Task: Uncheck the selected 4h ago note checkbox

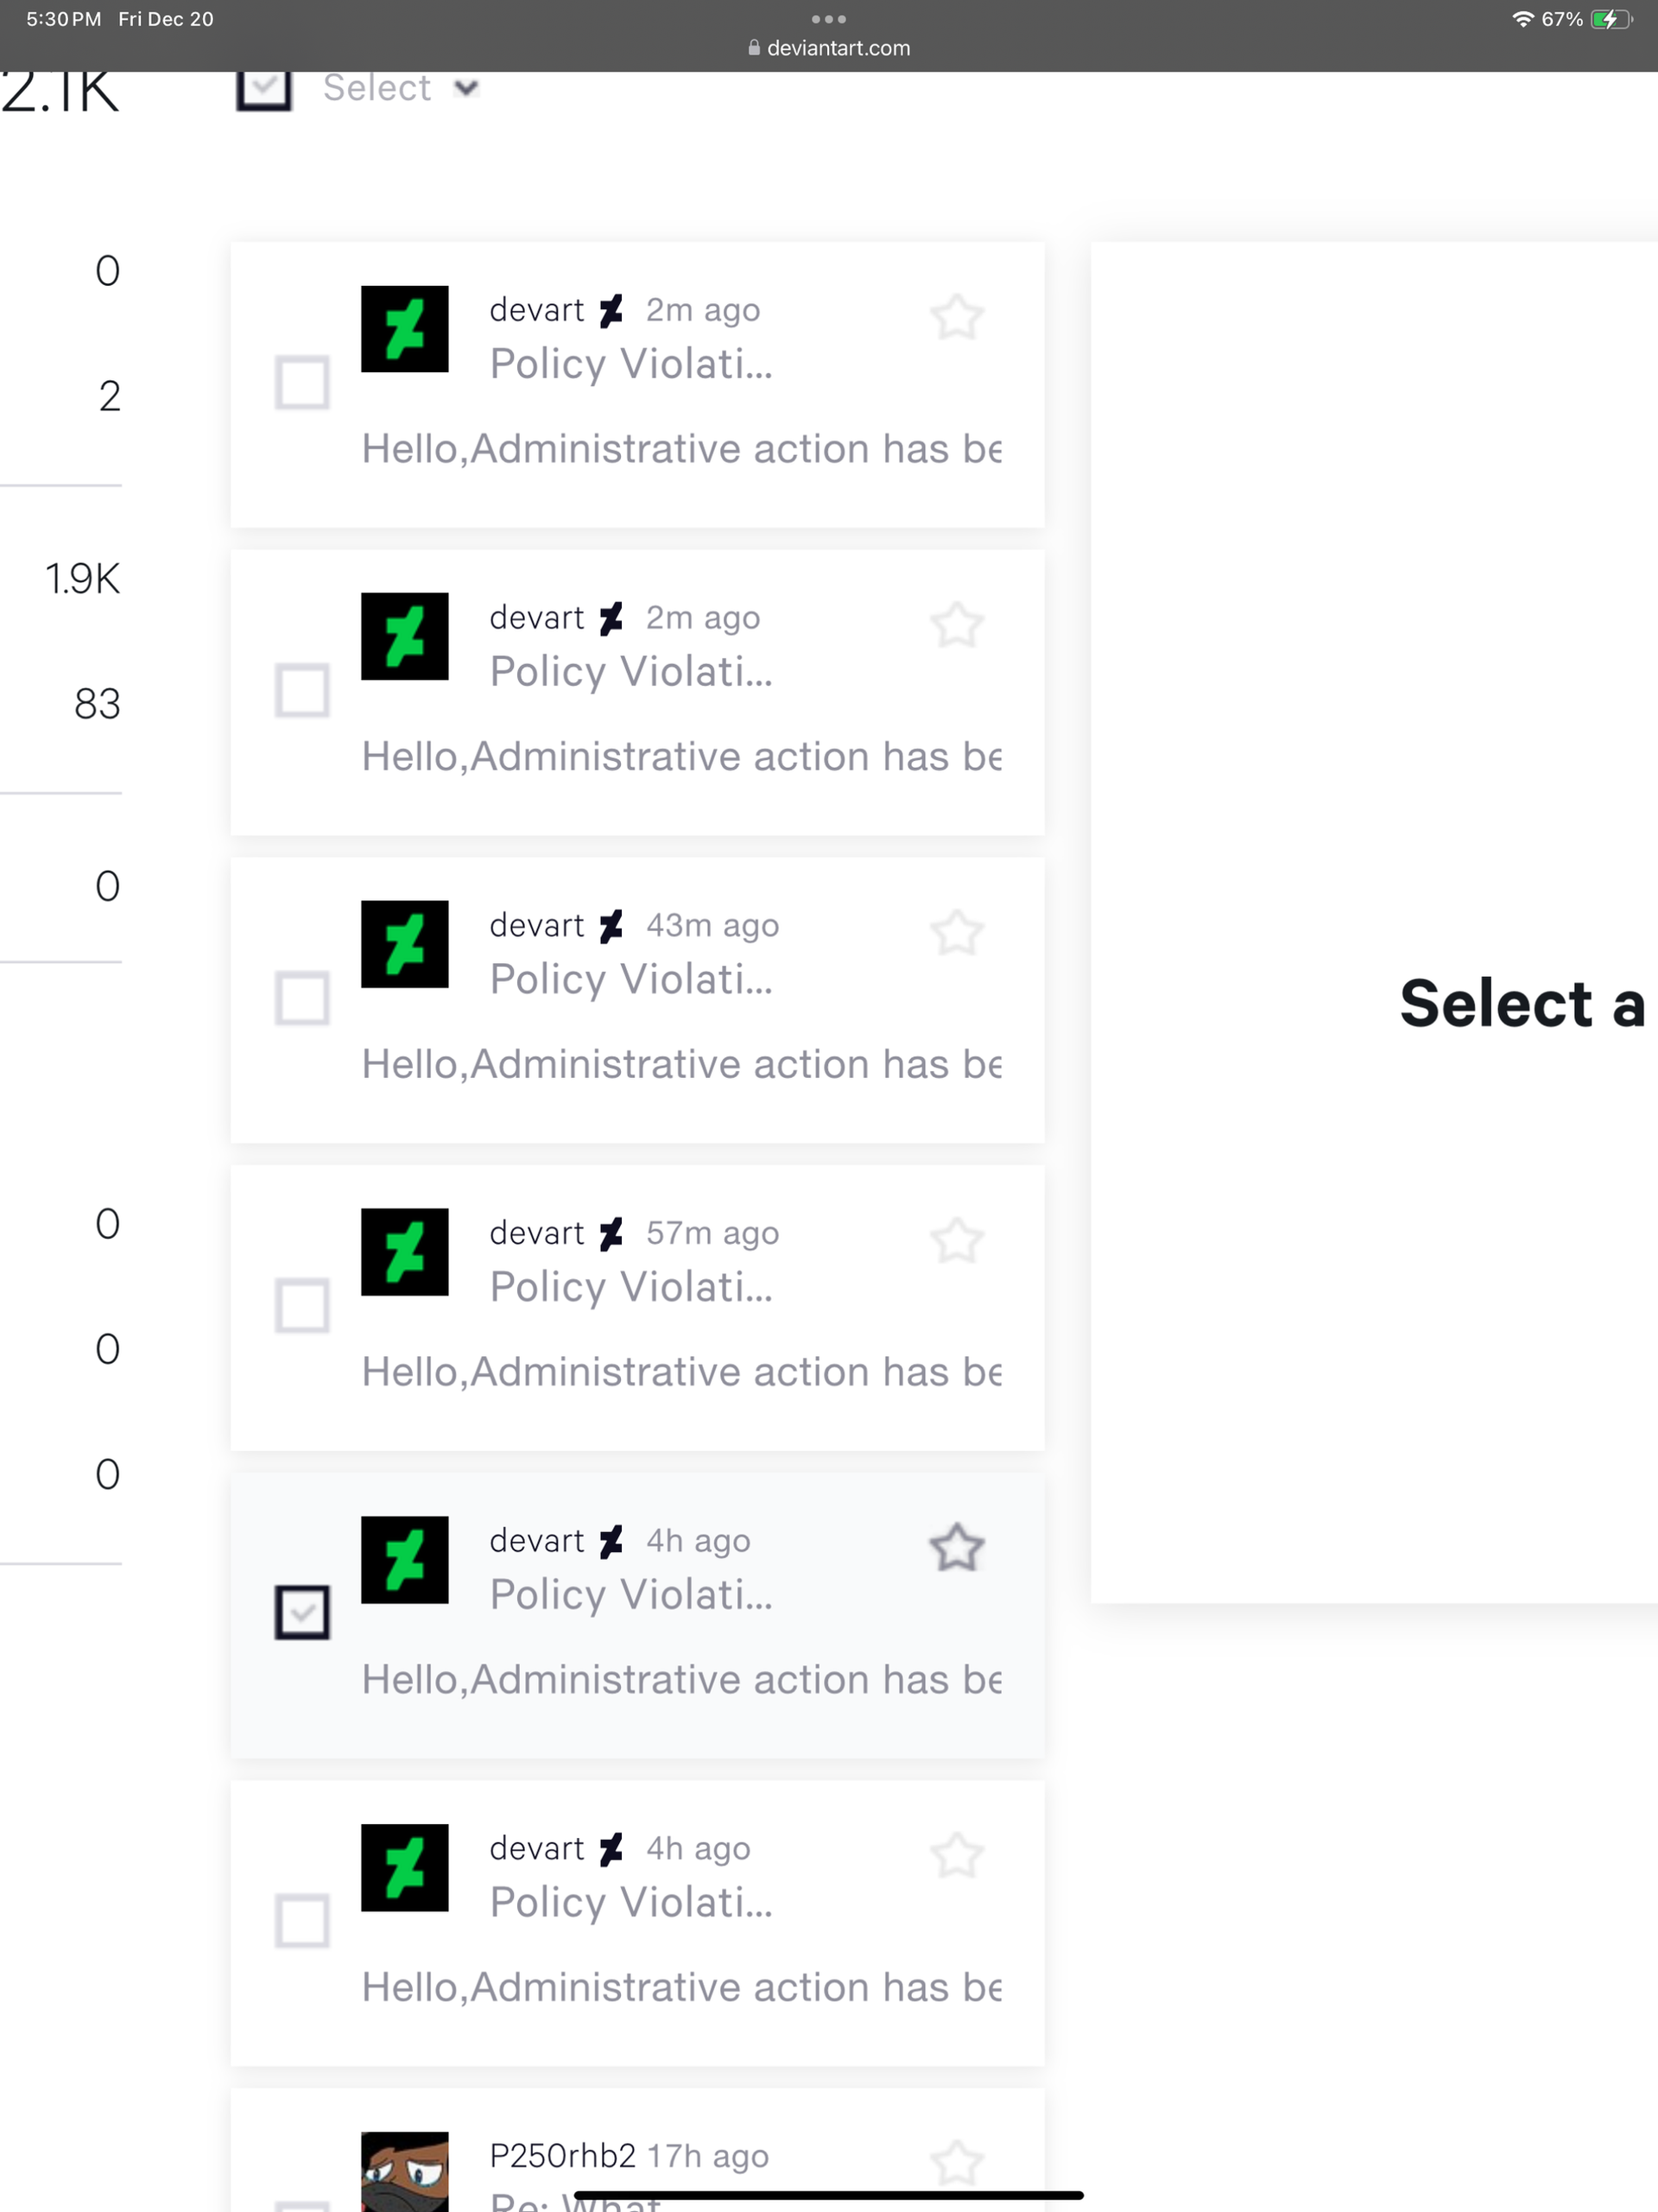Action: (x=302, y=1612)
